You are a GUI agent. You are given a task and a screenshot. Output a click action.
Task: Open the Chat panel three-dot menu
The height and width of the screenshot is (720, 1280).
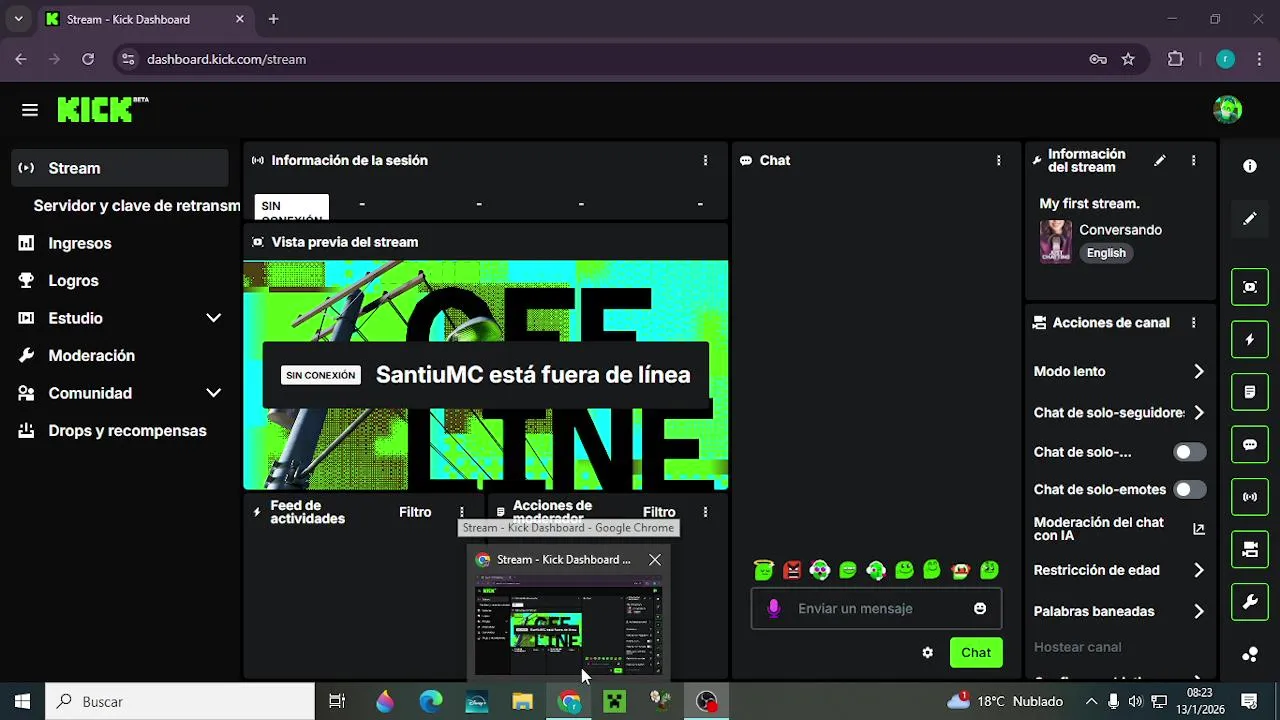998,160
